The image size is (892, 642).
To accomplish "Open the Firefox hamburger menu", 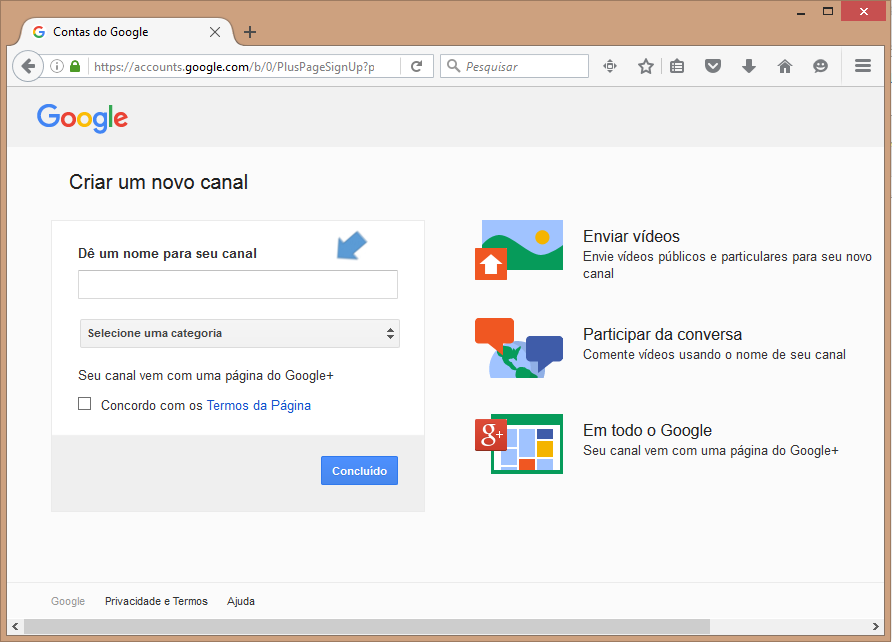I will pos(863,66).
